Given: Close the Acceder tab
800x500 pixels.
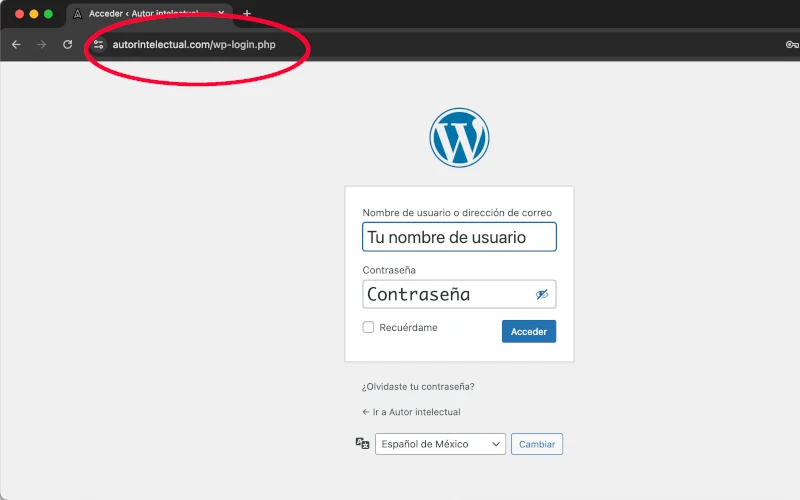Looking at the screenshot, I should 221,13.
